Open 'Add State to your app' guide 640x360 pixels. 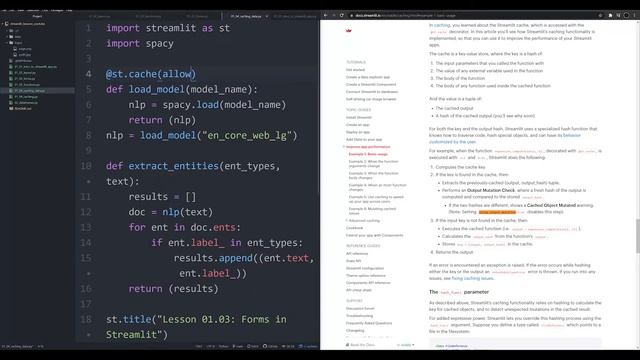point(364,140)
